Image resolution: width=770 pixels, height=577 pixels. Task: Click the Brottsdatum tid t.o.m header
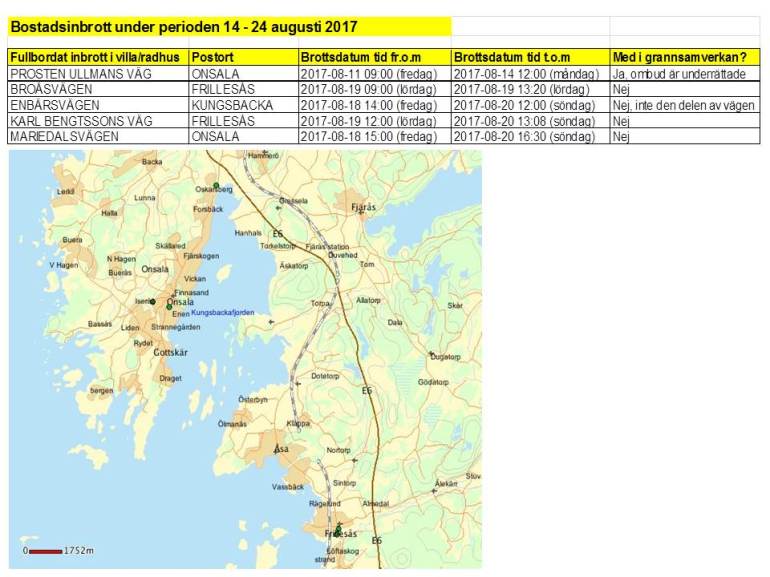(x=530, y=58)
